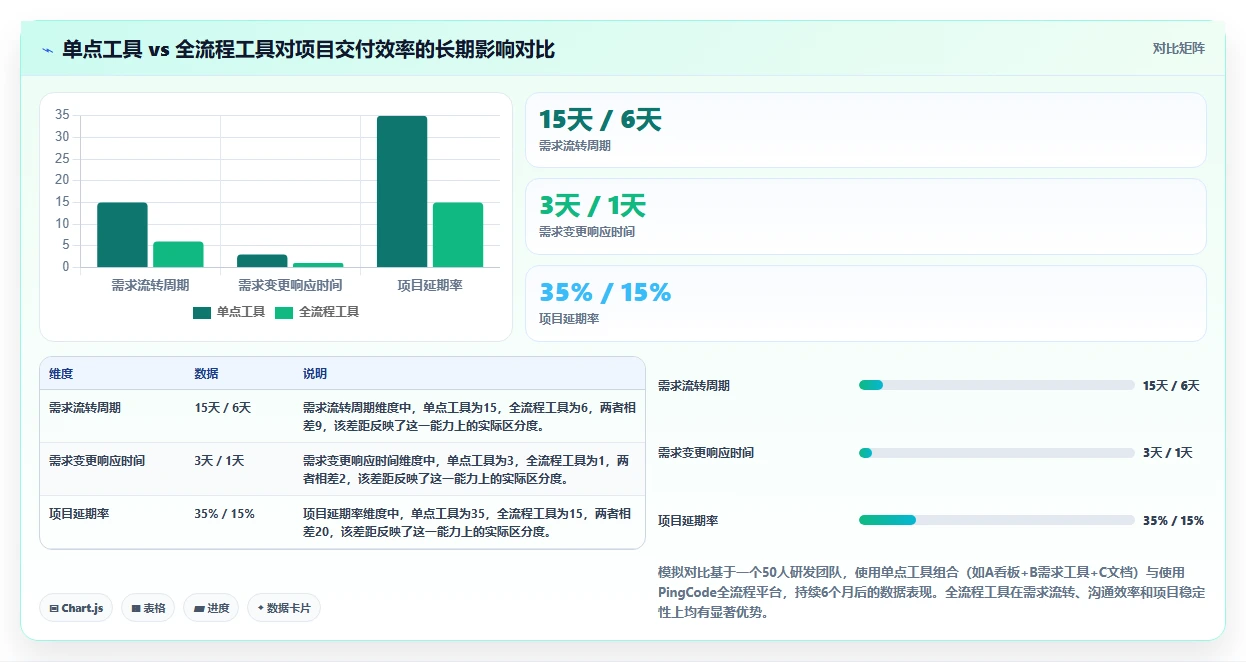Click progress label 需求流转周期

[x=694, y=386]
